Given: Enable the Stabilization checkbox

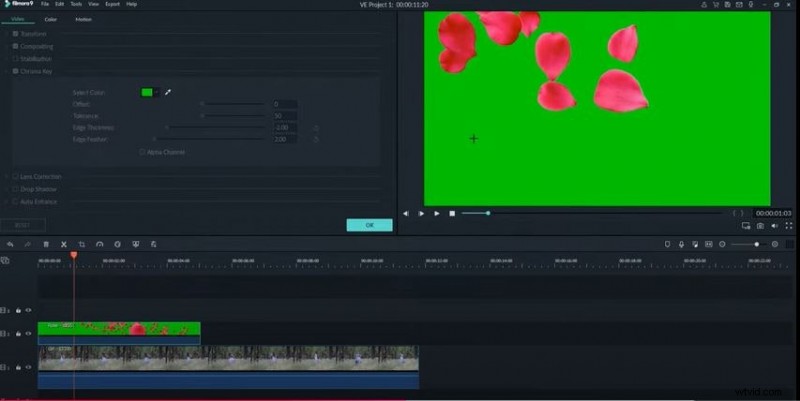Looking at the screenshot, I should coord(15,59).
